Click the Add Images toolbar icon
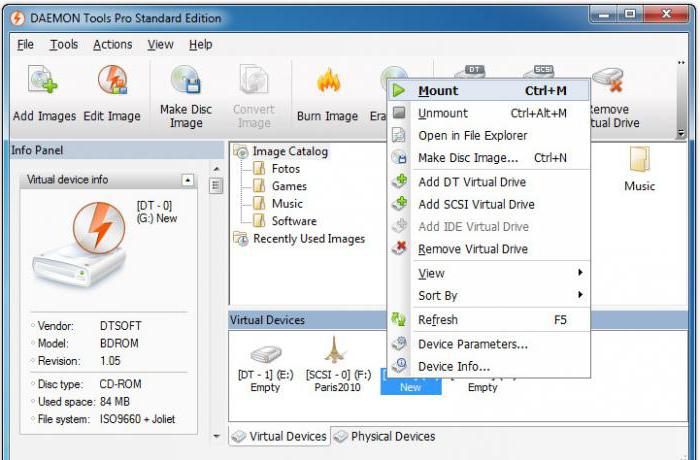 44,80
